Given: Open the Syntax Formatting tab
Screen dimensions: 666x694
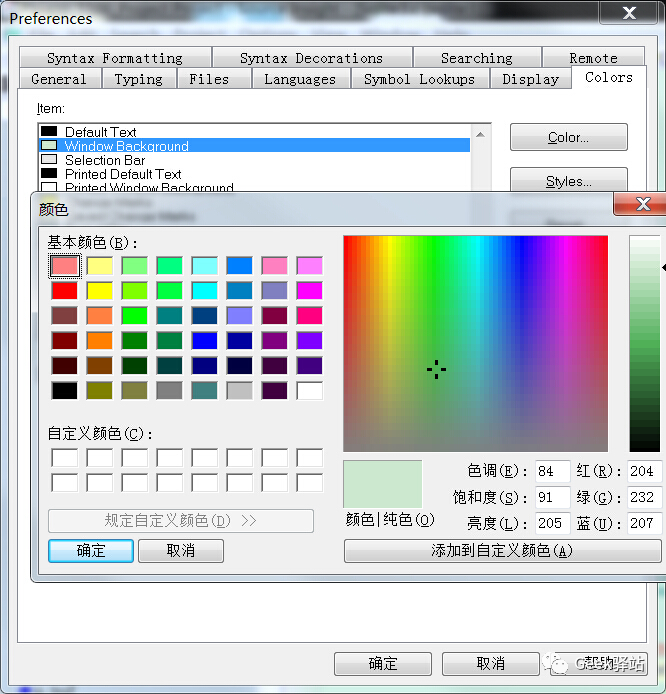Looking at the screenshot, I should (115, 58).
